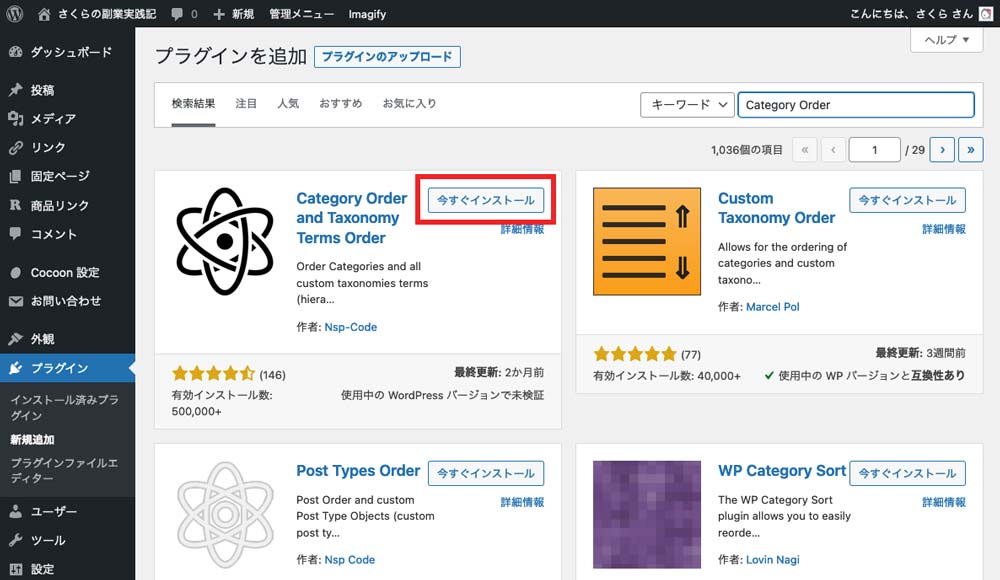Screen dimensions: 1000x580
Task: Open 詳細情報 for Post Types Order
Action: (522, 502)
